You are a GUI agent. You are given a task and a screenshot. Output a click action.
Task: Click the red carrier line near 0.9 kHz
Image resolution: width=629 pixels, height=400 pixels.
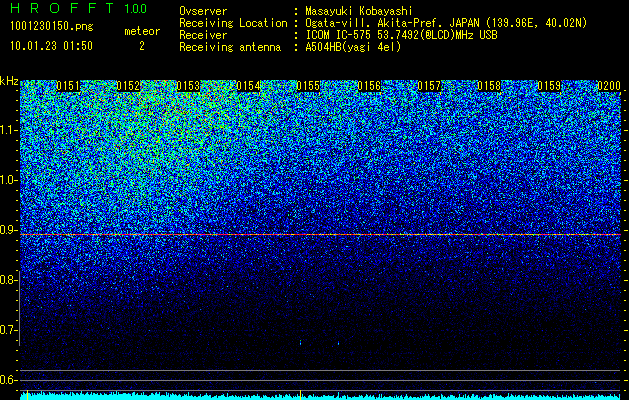point(321,234)
